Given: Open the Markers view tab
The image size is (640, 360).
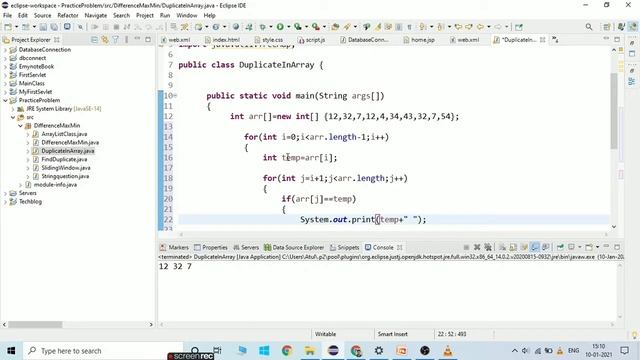Looking at the screenshot, I should click(174, 247).
